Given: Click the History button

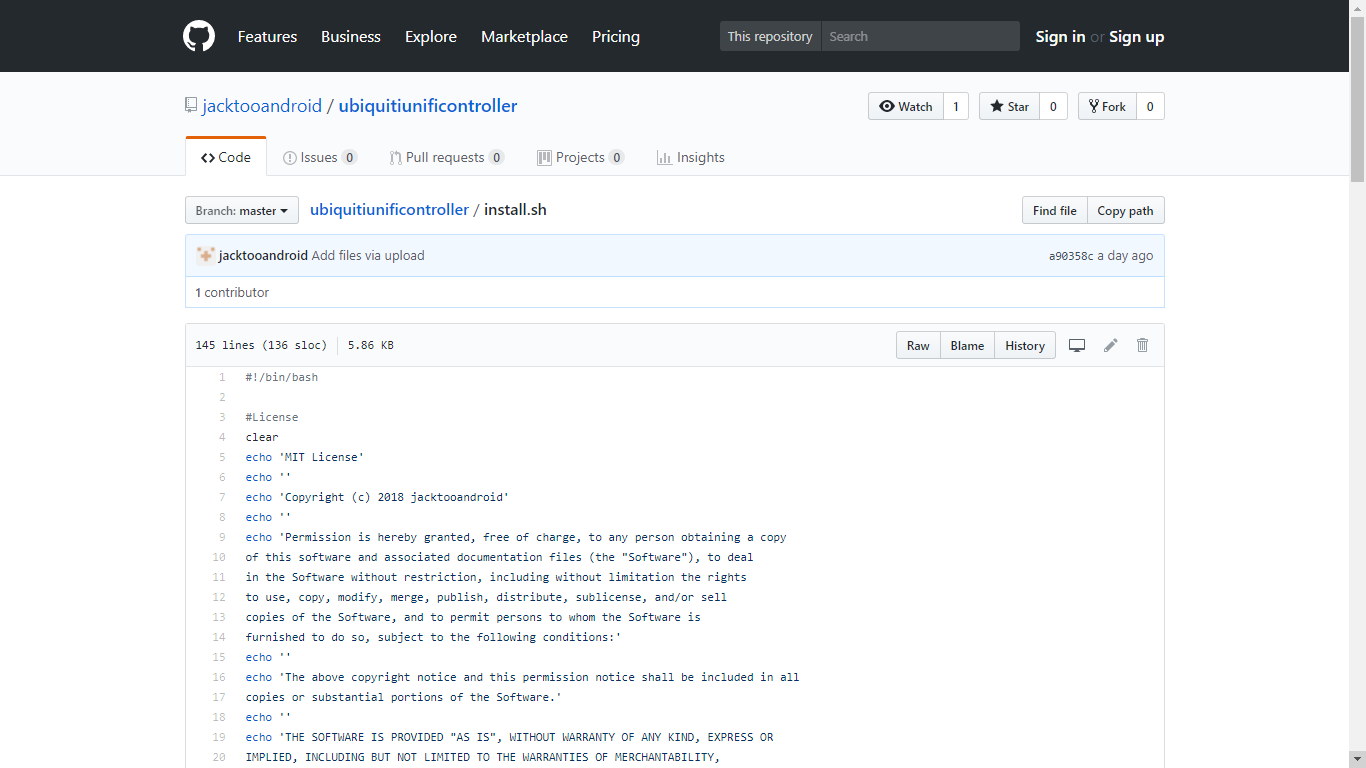Looking at the screenshot, I should coord(1025,346).
